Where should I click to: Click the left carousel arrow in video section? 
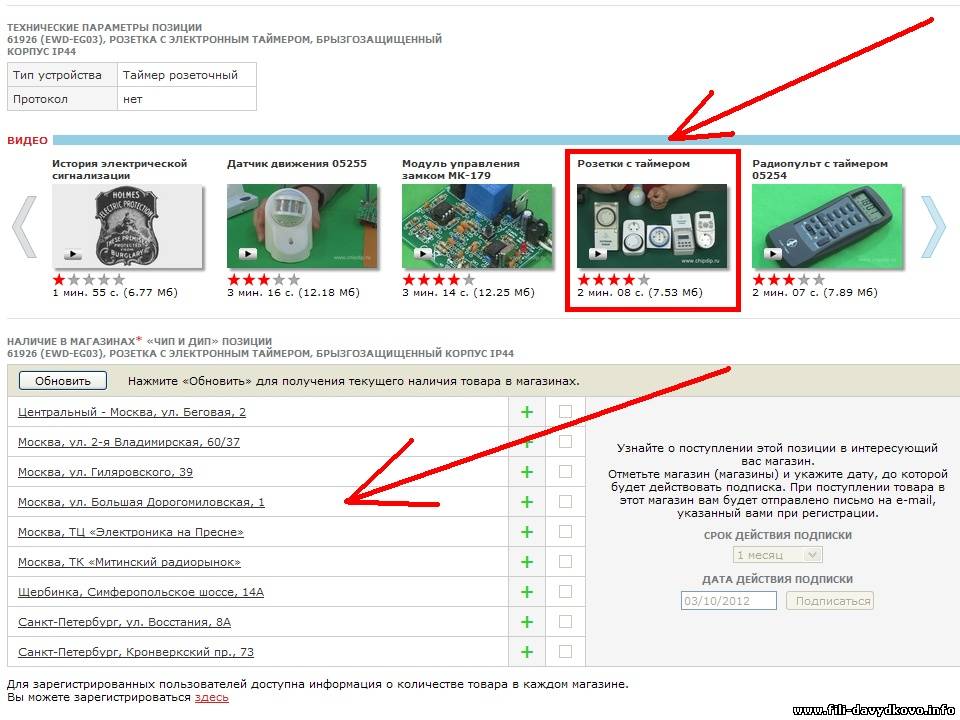[25, 227]
